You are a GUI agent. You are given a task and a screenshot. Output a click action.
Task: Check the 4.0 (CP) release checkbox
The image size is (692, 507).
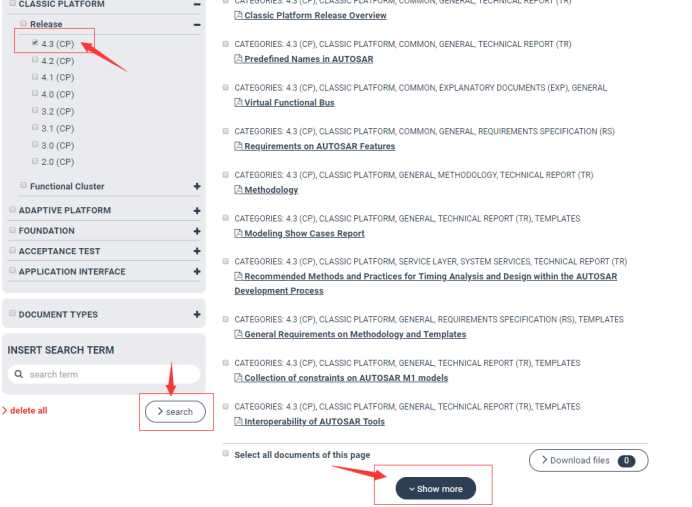[x=35, y=94]
